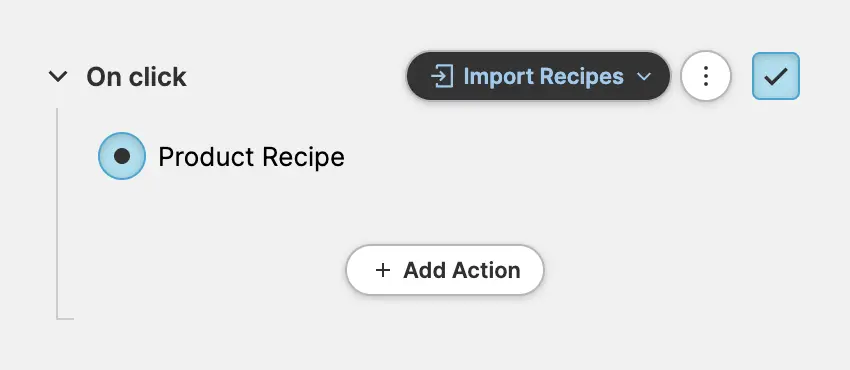Click the import arrow icon in Import Recipes
The image size is (850, 370).
tap(442, 76)
